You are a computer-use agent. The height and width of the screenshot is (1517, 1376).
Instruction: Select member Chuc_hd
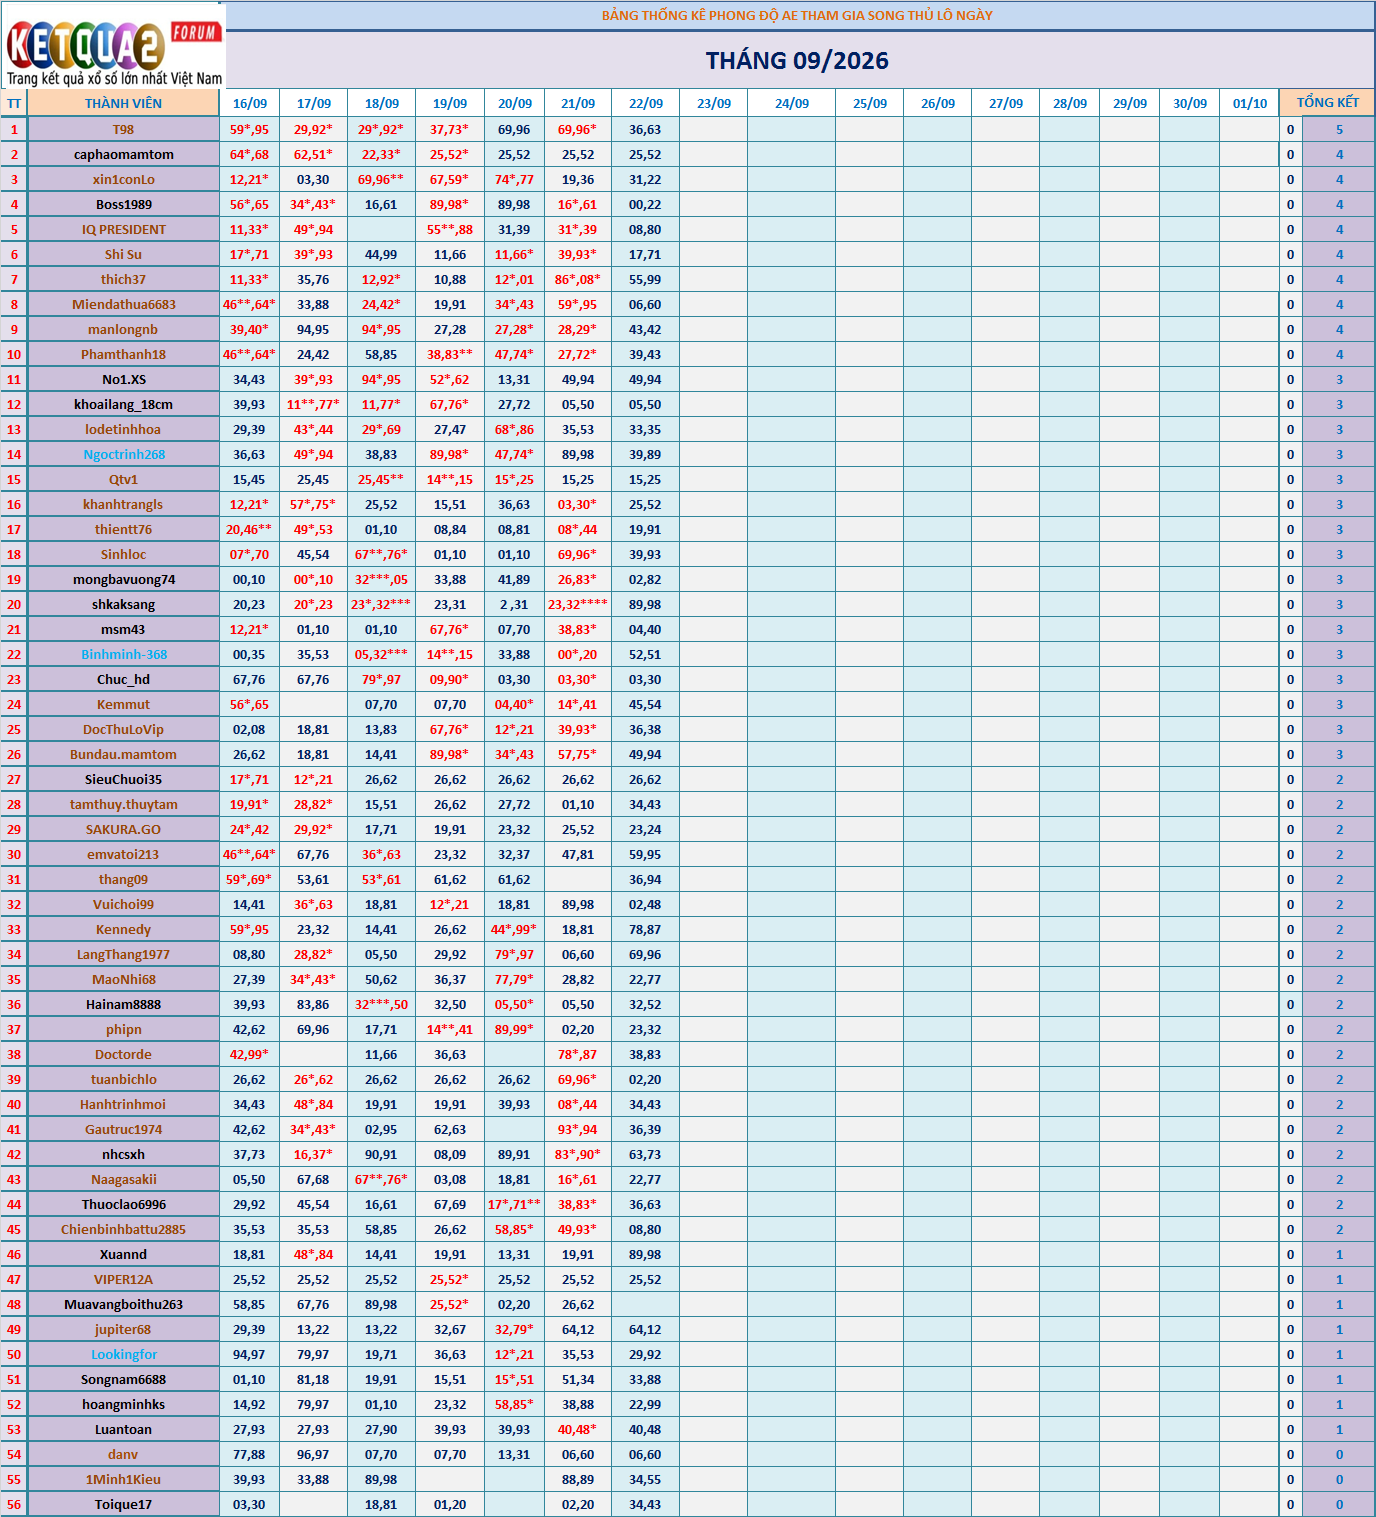[123, 680]
